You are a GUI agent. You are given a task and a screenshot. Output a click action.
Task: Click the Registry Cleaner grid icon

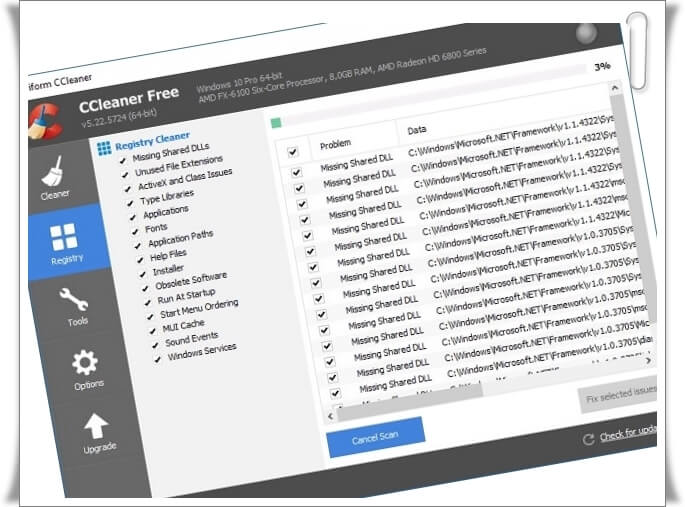[x=104, y=148]
